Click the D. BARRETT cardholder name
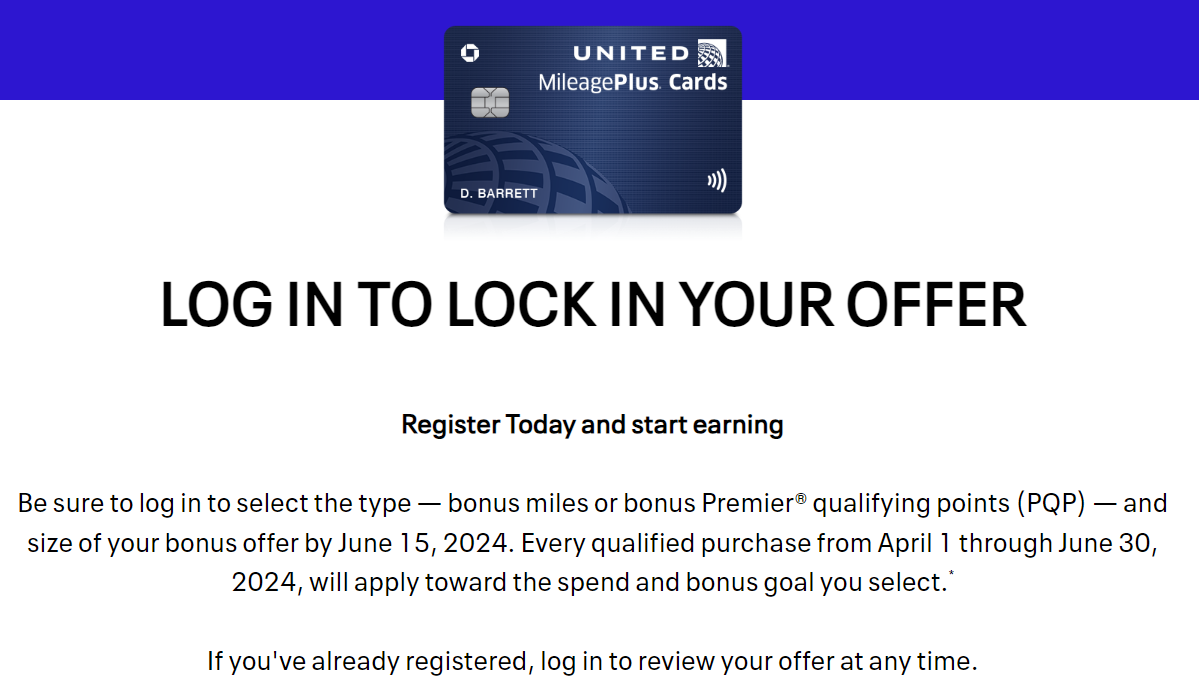The image size is (1199, 697). pyautogui.click(x=499, y=193)
